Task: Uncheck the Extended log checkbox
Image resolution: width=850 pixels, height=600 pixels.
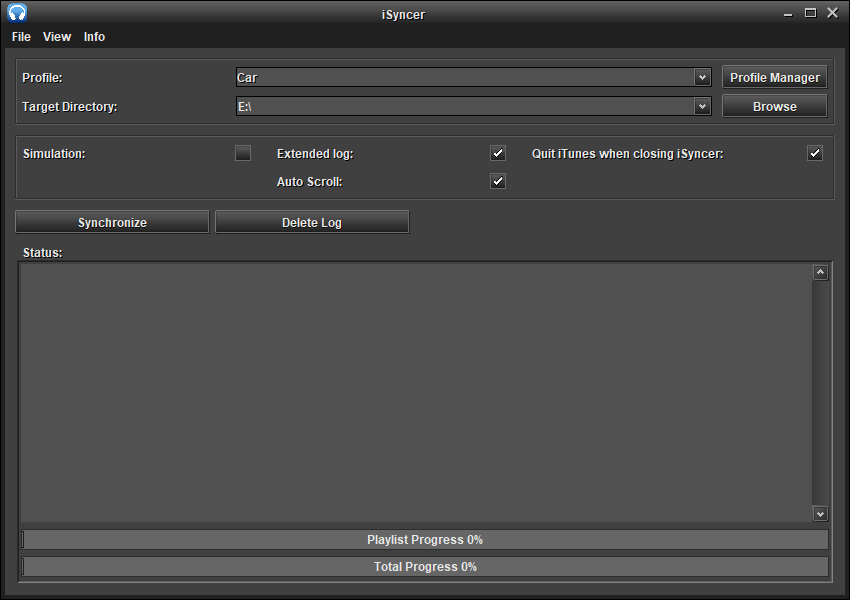Action: [x=498, y=153]
